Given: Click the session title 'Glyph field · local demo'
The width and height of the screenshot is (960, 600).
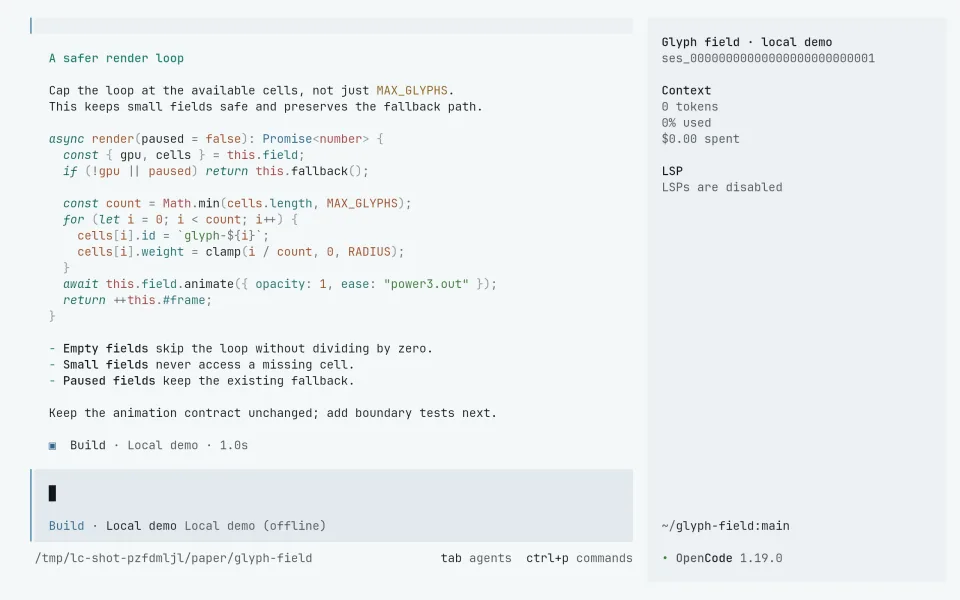Looking at the screenshot, I should point(747,42).
